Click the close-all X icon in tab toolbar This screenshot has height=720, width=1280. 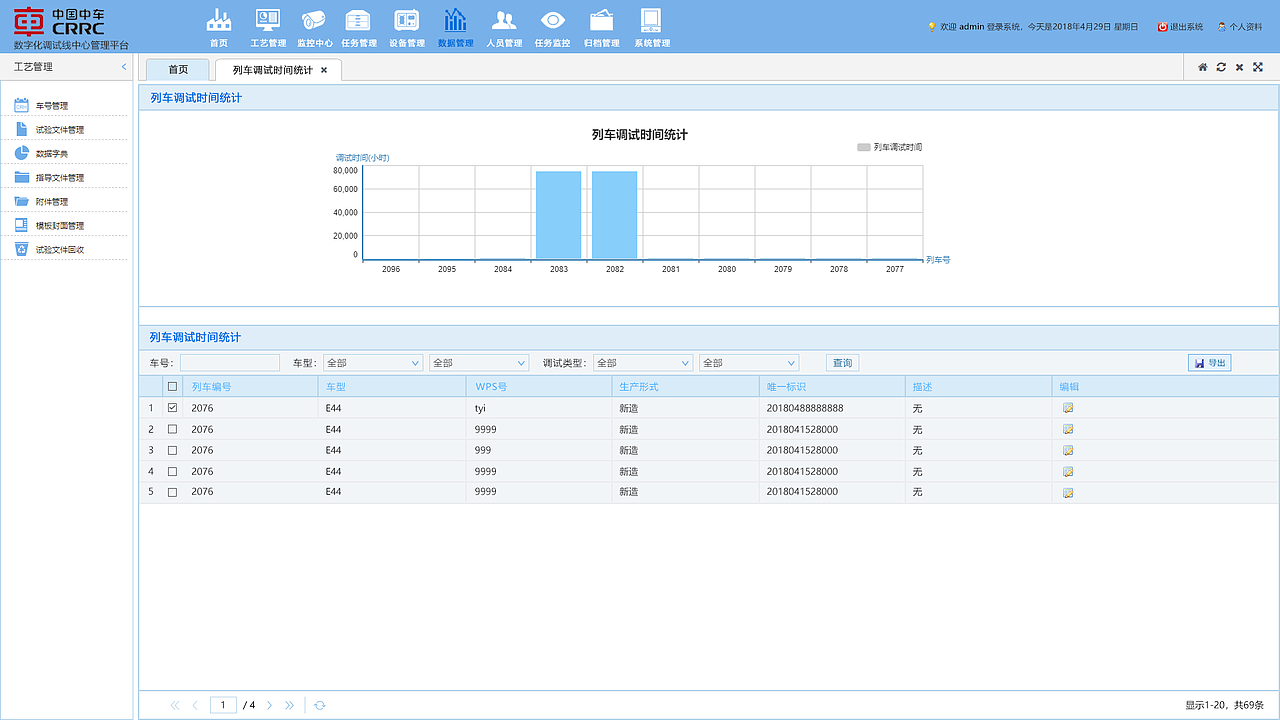1239,67
